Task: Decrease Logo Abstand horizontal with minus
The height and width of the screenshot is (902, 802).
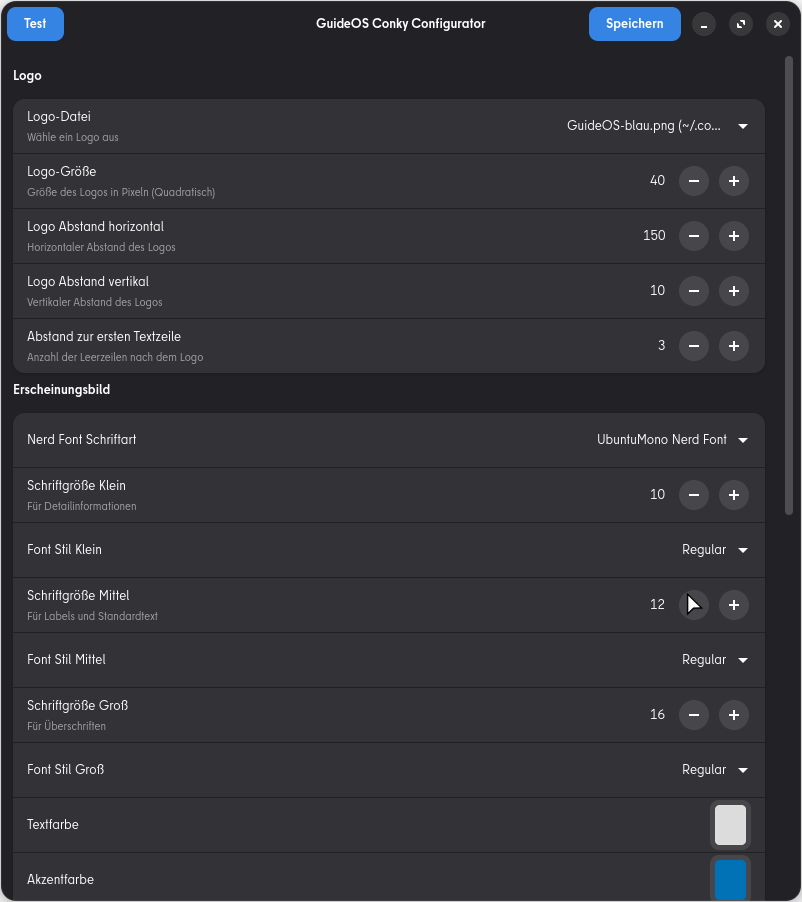Action: pyautogui.click(x=694, y=236)
